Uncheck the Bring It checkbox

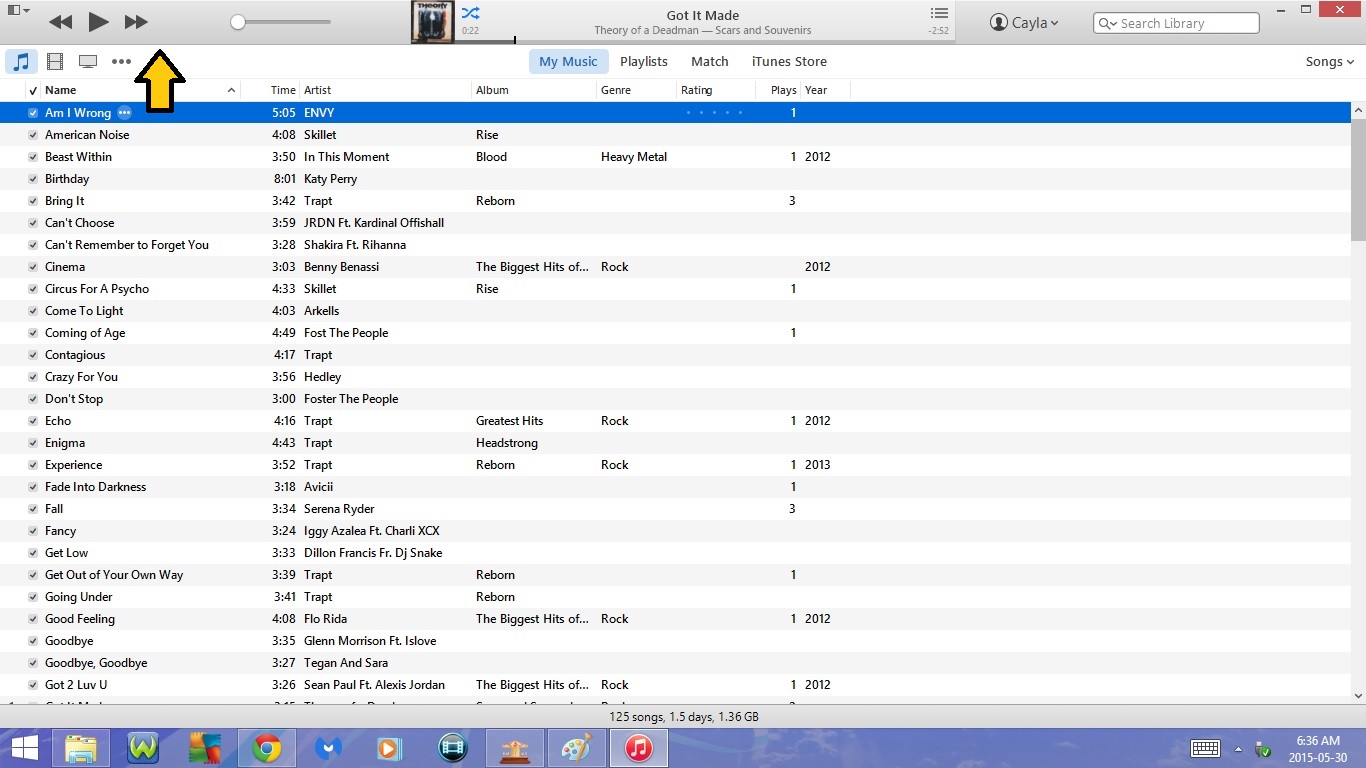point(33,201)
